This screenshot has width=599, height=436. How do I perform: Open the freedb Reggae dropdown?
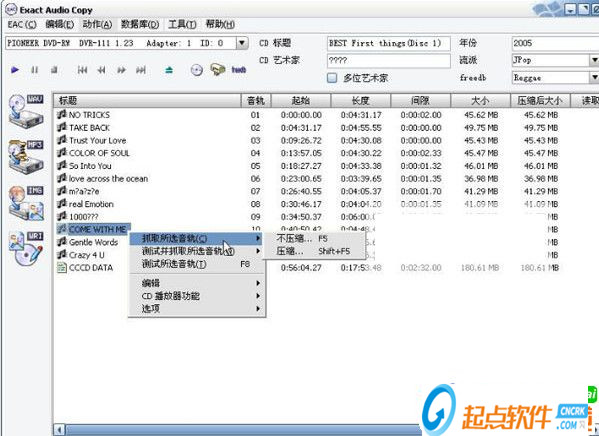pos(594,78)
